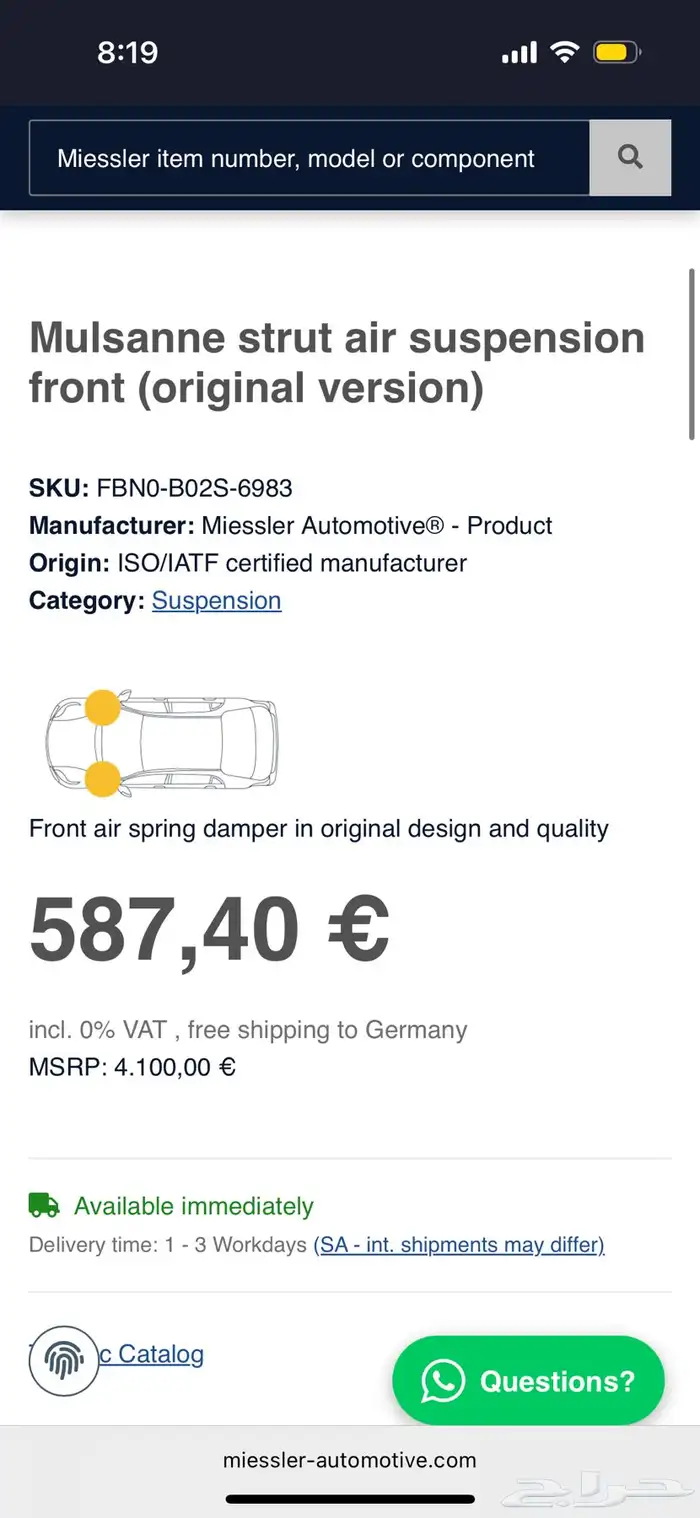Tap the miessler-automotive.com address bar

(350, 1460)
